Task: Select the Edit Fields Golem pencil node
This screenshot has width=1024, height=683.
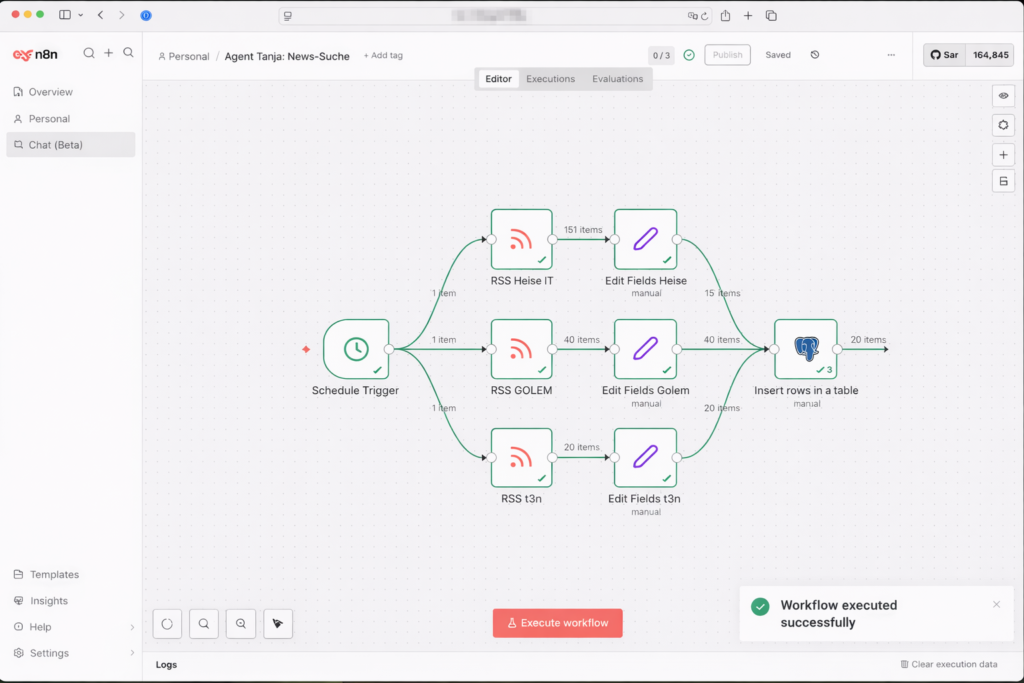Action: pos(645,349)
